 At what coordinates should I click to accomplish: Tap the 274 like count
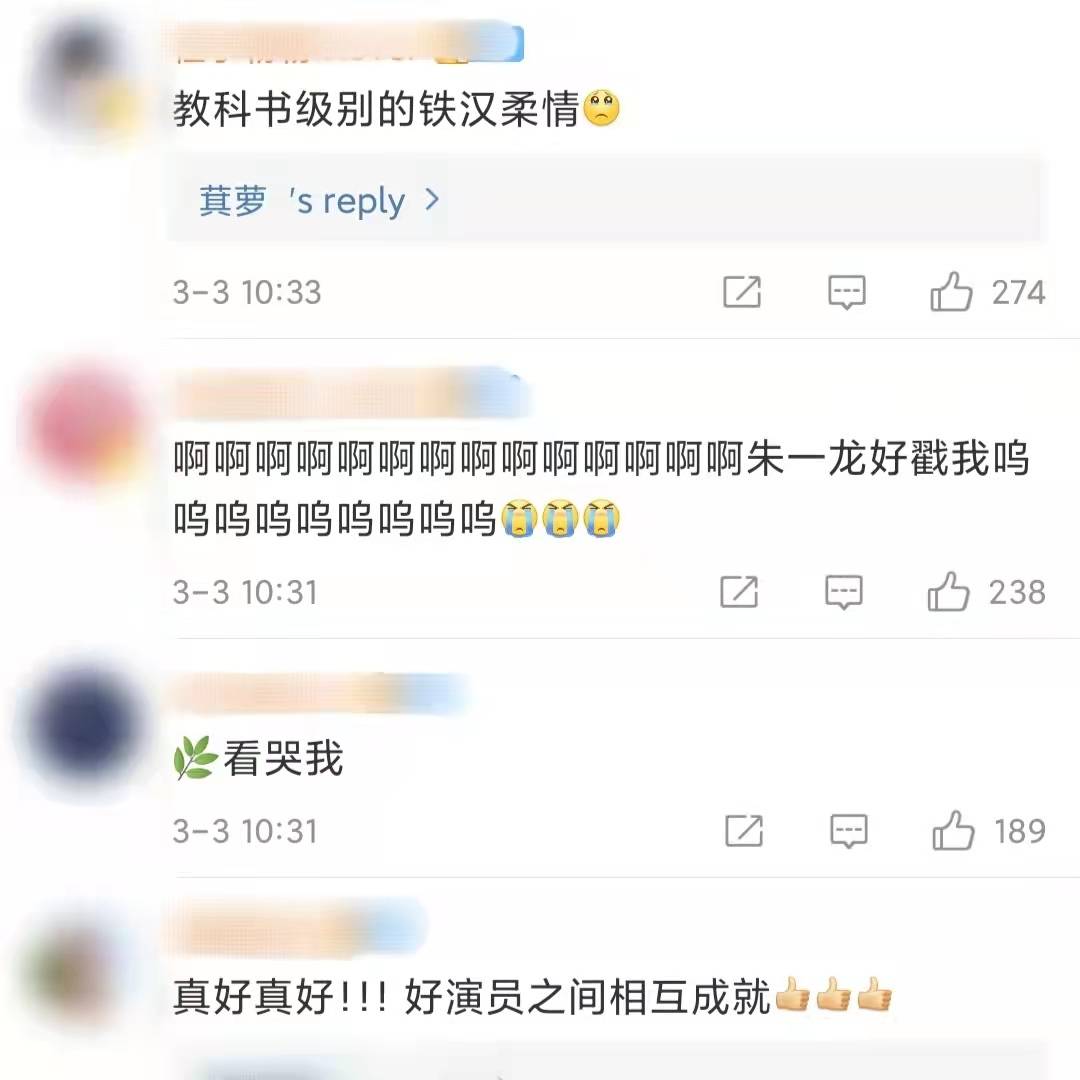pyautogui.click(x=1019, y=292)
